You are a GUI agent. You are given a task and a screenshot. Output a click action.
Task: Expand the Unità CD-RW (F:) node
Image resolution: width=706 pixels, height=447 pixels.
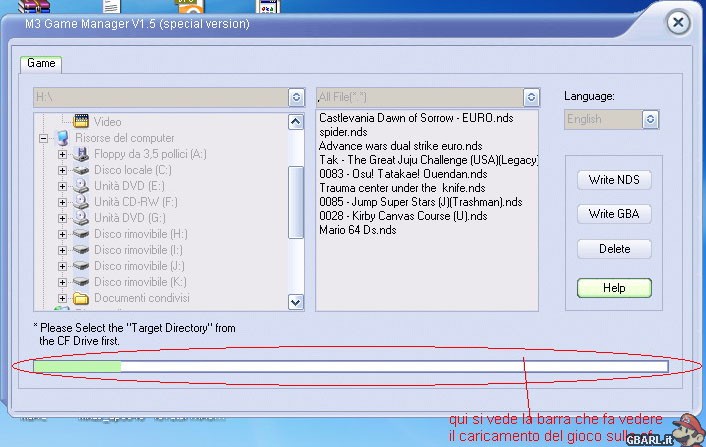point(62,202)
